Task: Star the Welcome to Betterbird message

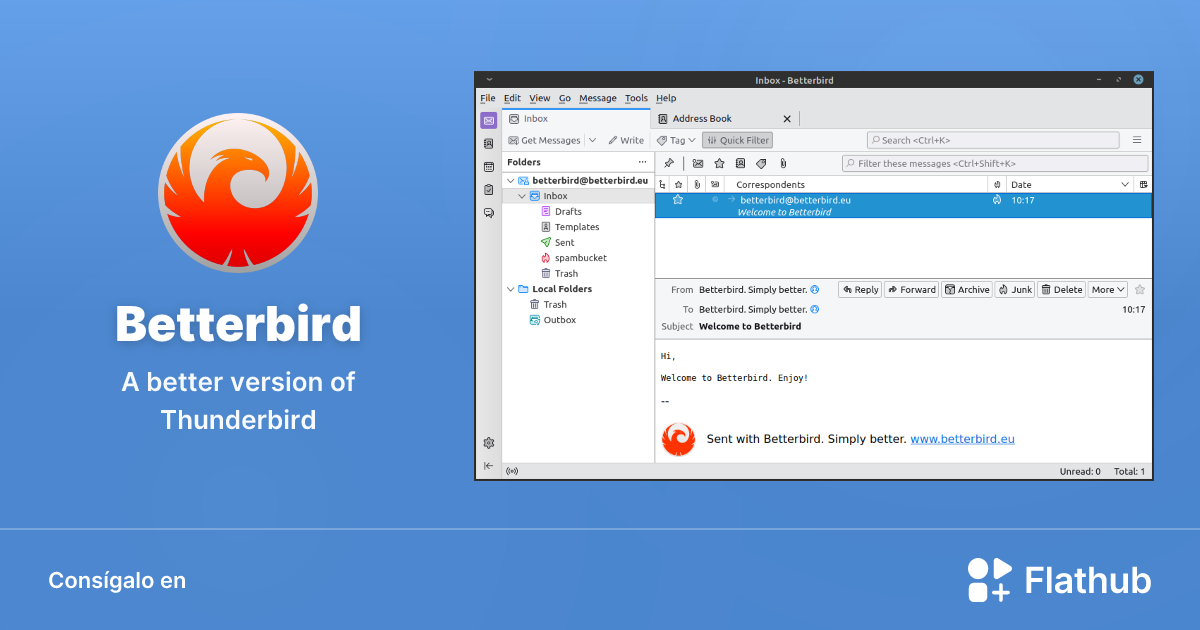Action: point(678,200)
